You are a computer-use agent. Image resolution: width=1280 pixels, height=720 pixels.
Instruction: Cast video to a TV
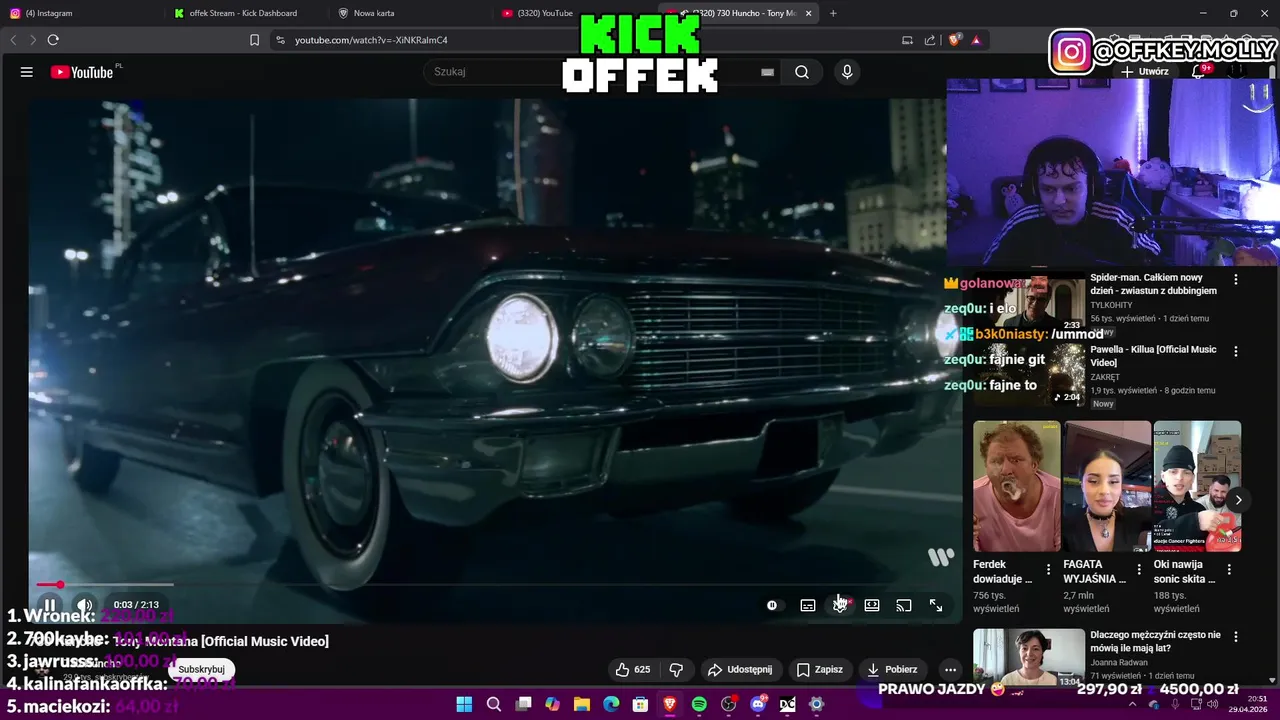tap(904, 605)
